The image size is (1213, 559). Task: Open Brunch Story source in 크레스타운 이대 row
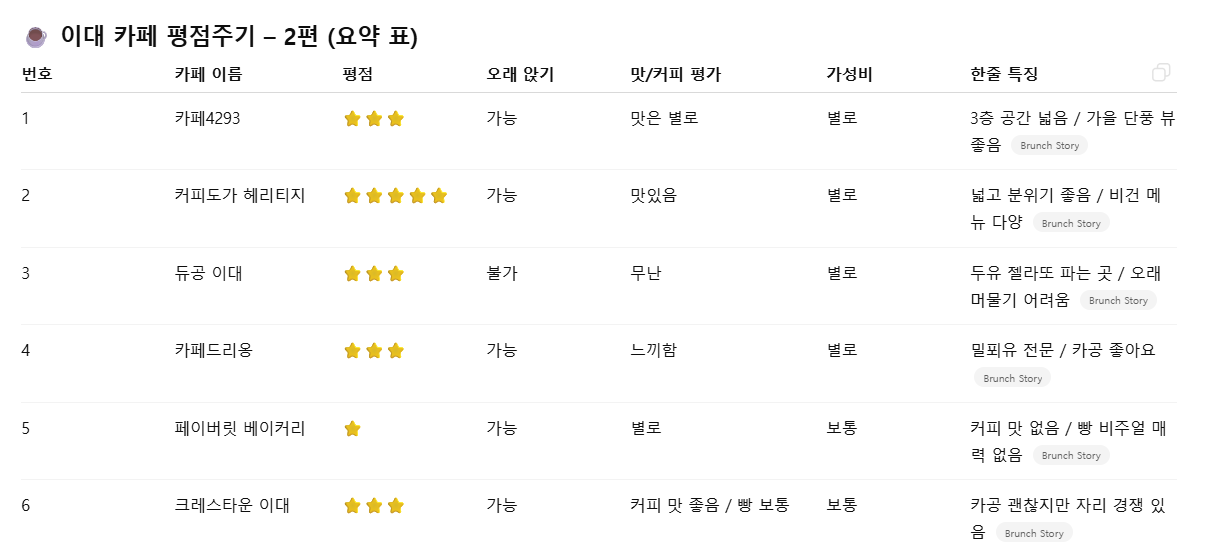1034,533
